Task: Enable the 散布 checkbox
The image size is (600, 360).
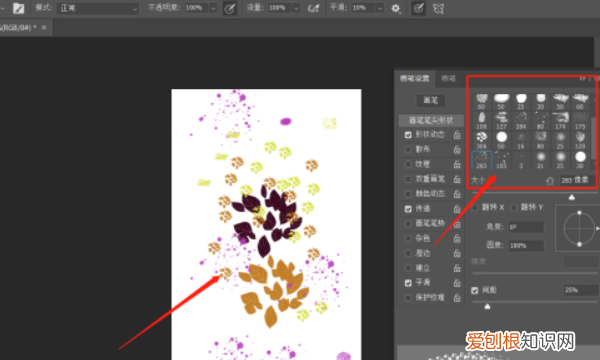Action: (408, 150)
